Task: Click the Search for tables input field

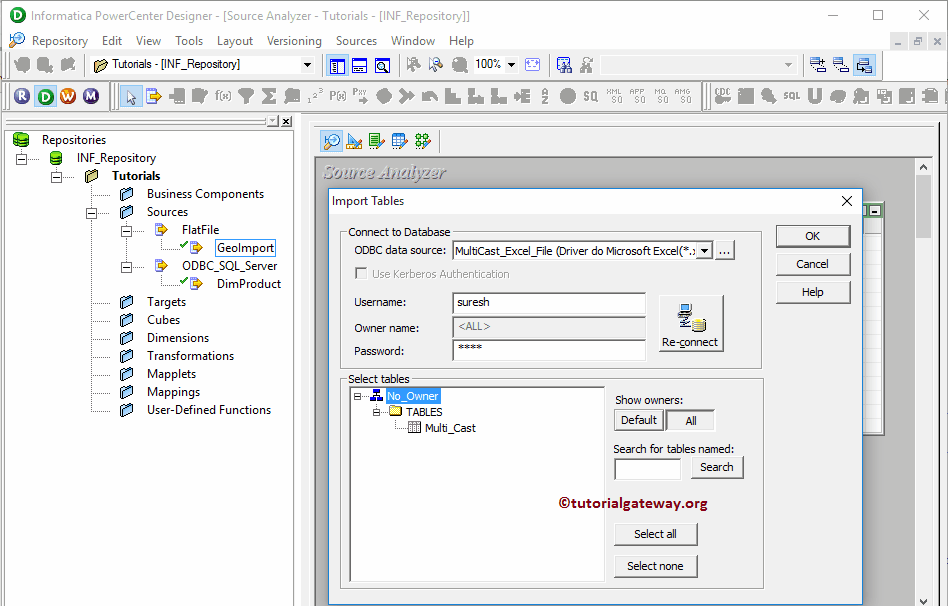Action: point(647,467)
